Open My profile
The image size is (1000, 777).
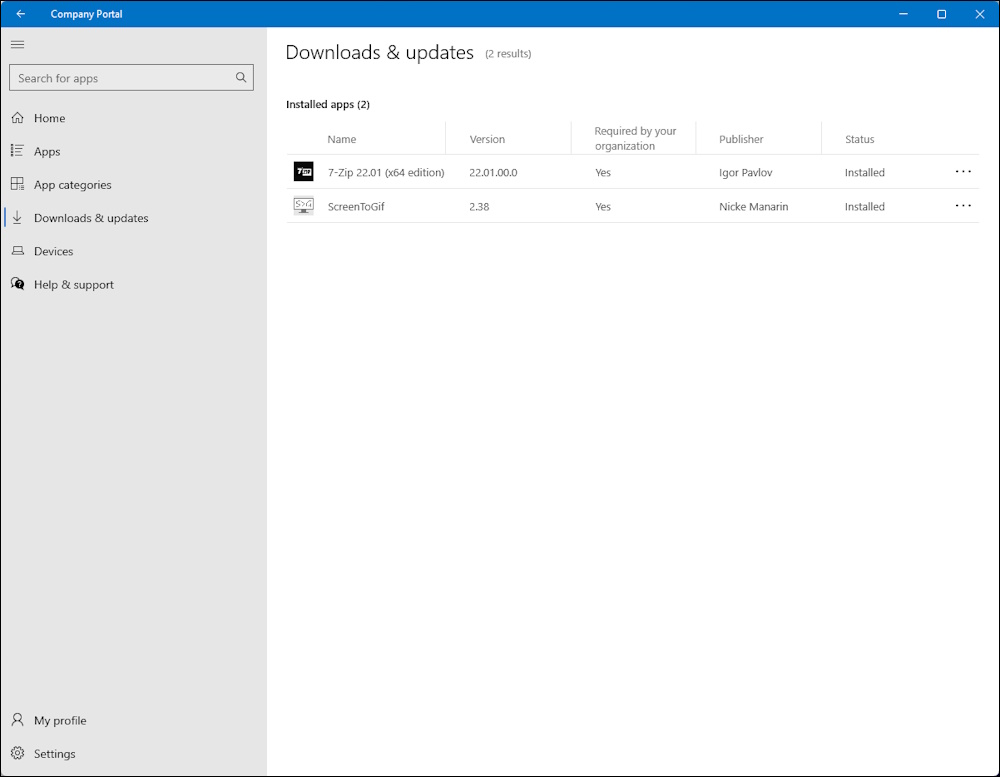(134, 720)
